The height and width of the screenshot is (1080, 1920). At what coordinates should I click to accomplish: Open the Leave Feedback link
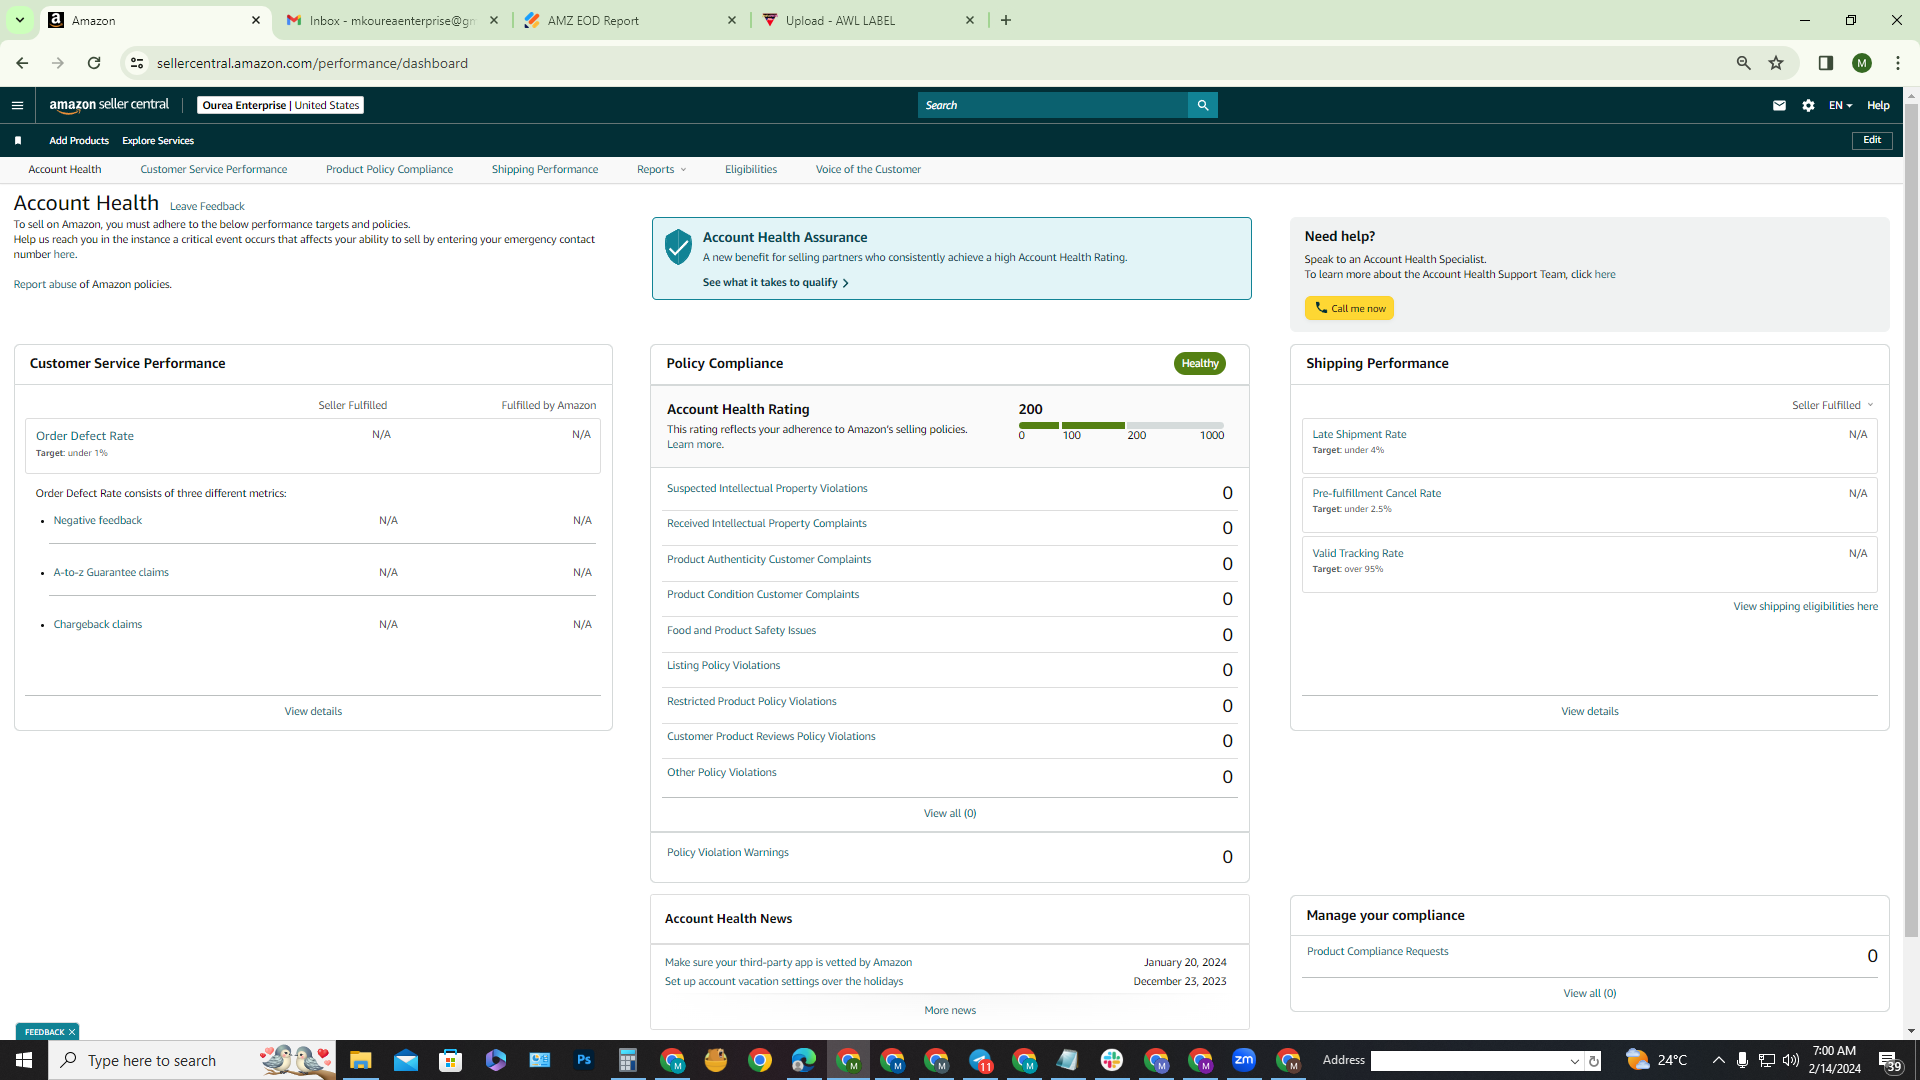pos(207,207)
